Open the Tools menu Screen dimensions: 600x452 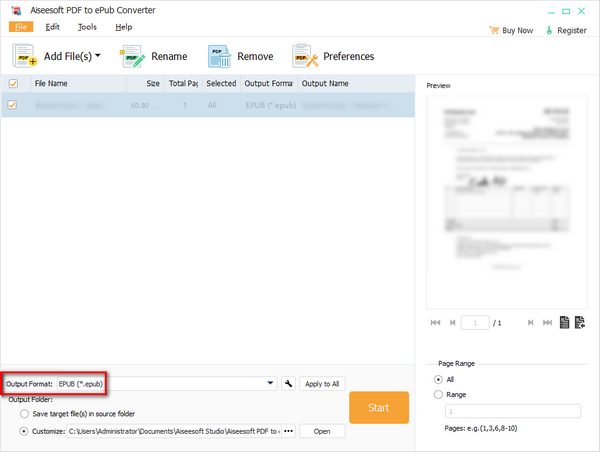[x=87, y=26]
